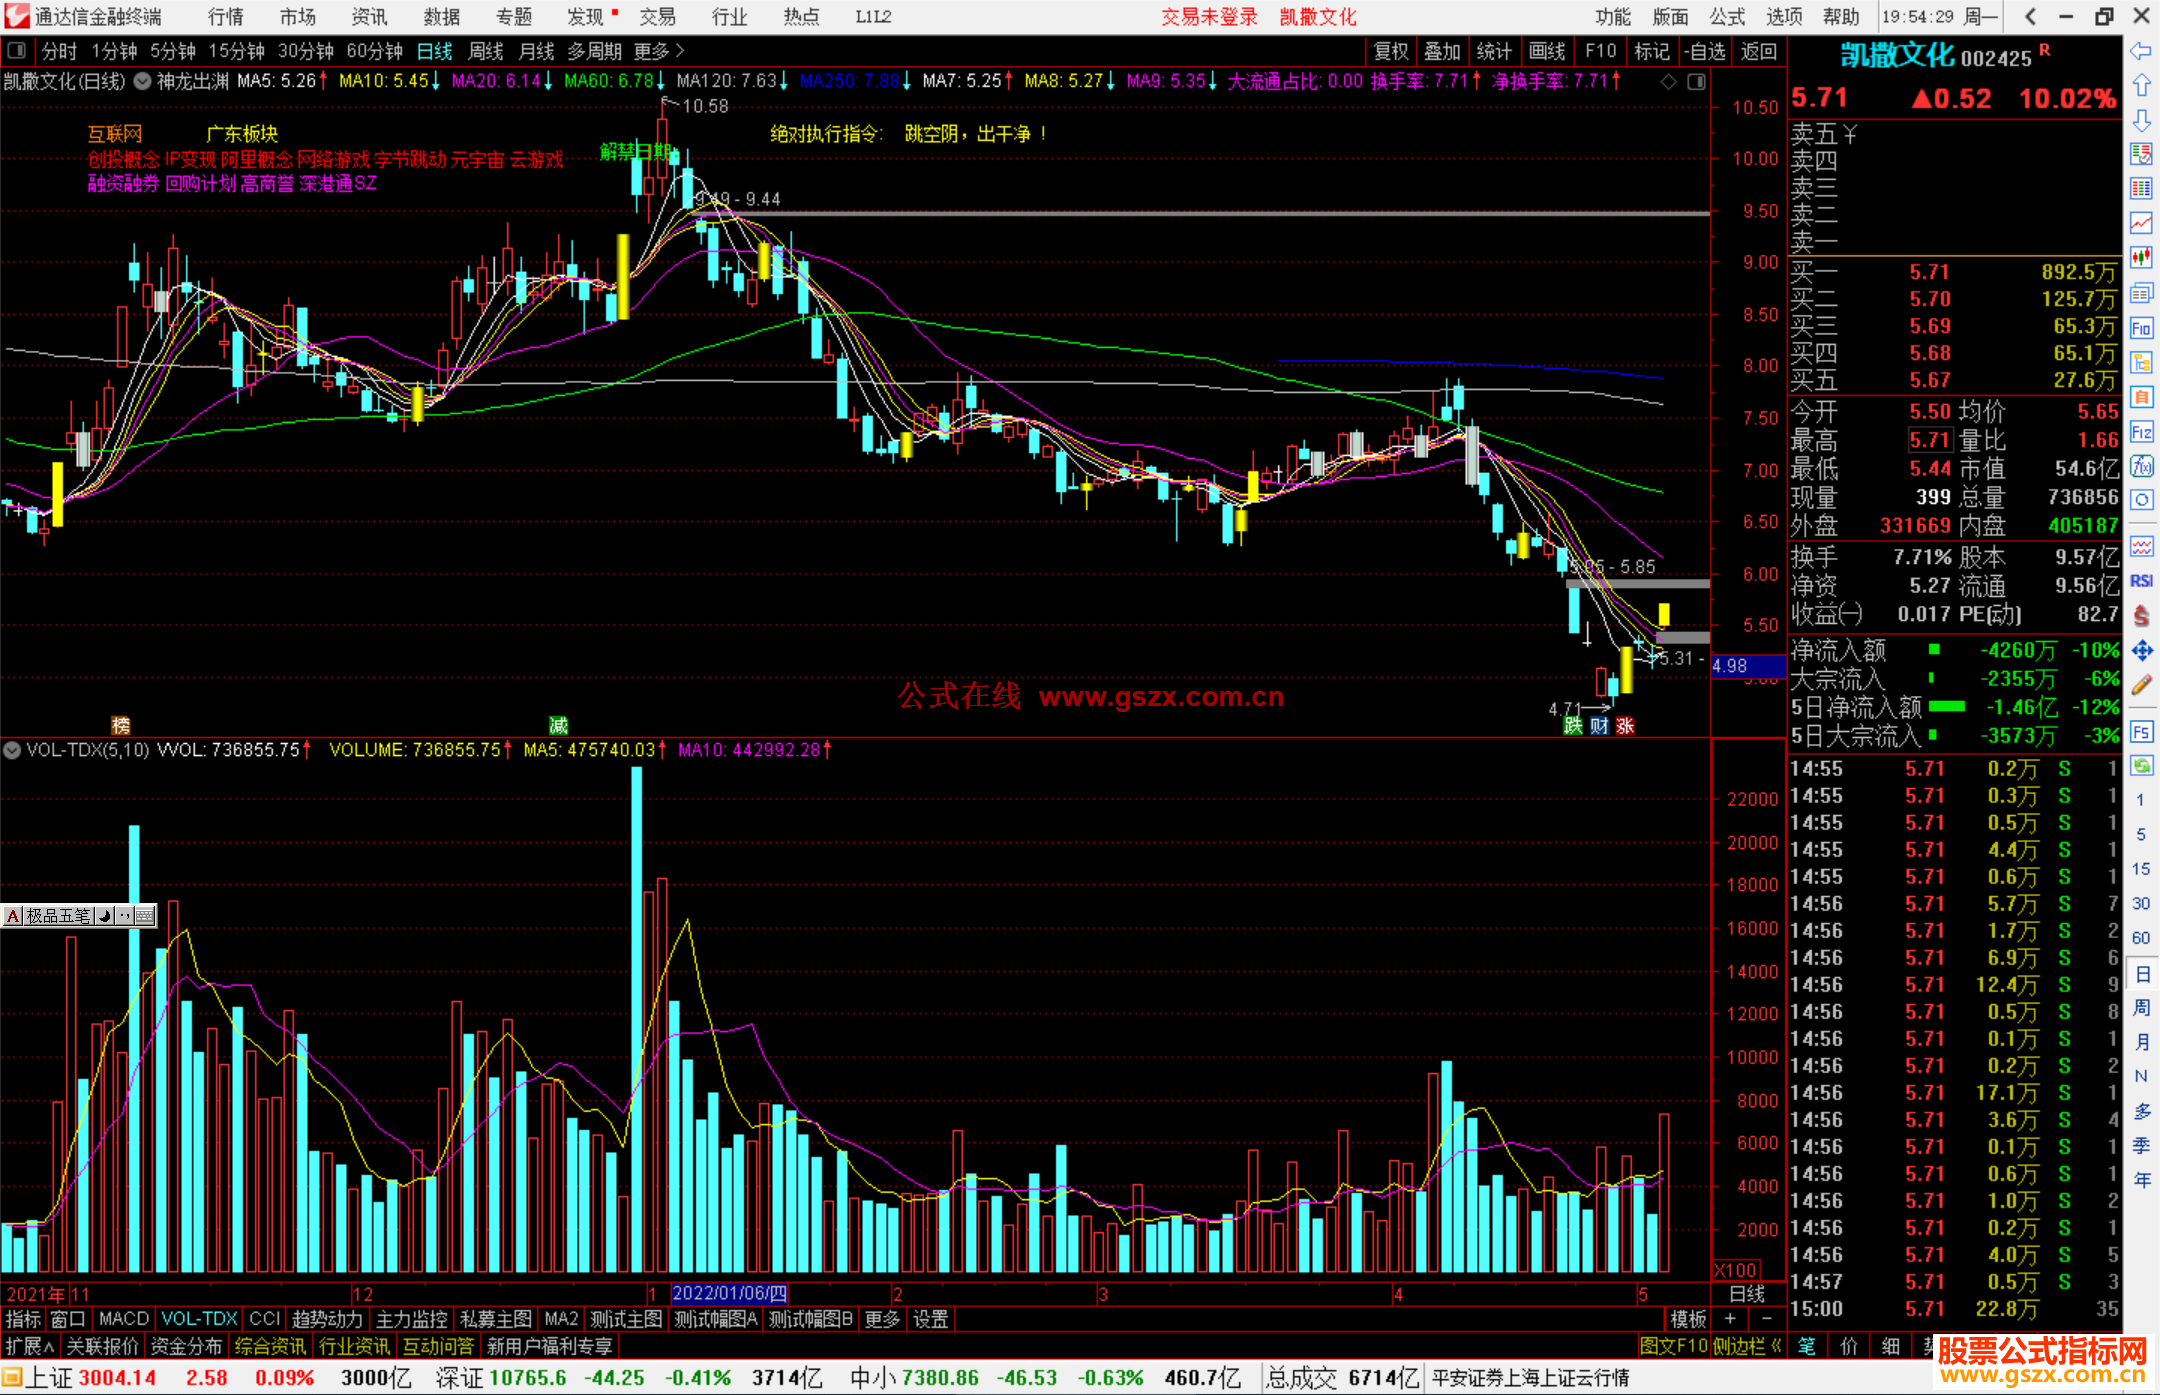
Task: Click the stacked windows sidebar icon
Action: (2141, 293)
